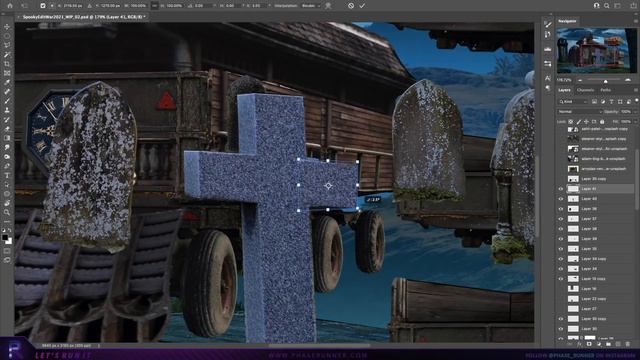Select the Navigator panel tab
Viewport: 640px width, 360px height.
567,21
